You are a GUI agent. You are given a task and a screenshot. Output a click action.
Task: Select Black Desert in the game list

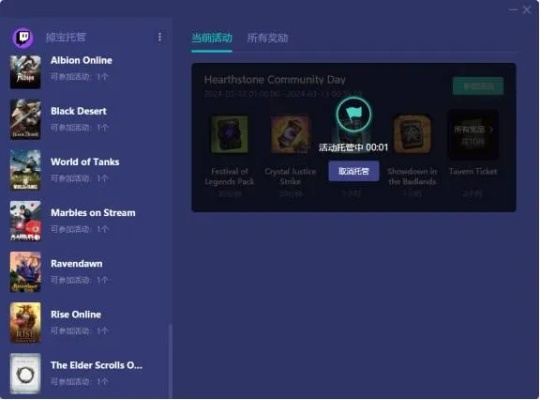click(86, 120)
